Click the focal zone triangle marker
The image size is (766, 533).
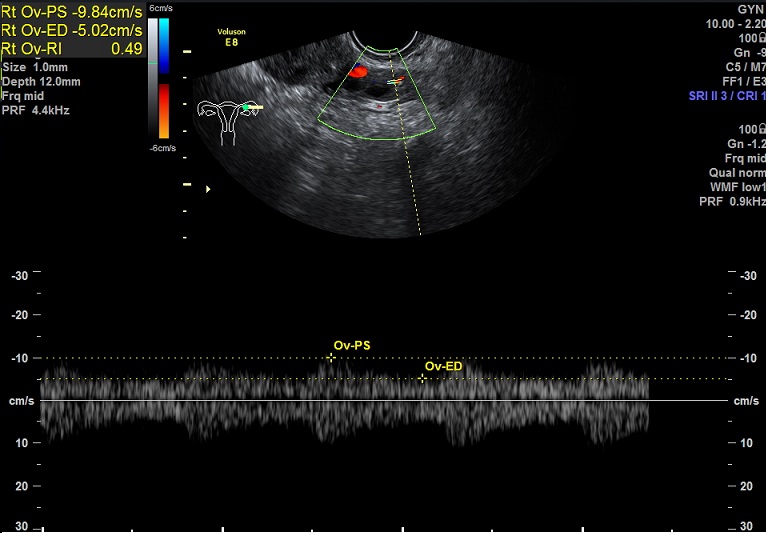pos(208,188)
